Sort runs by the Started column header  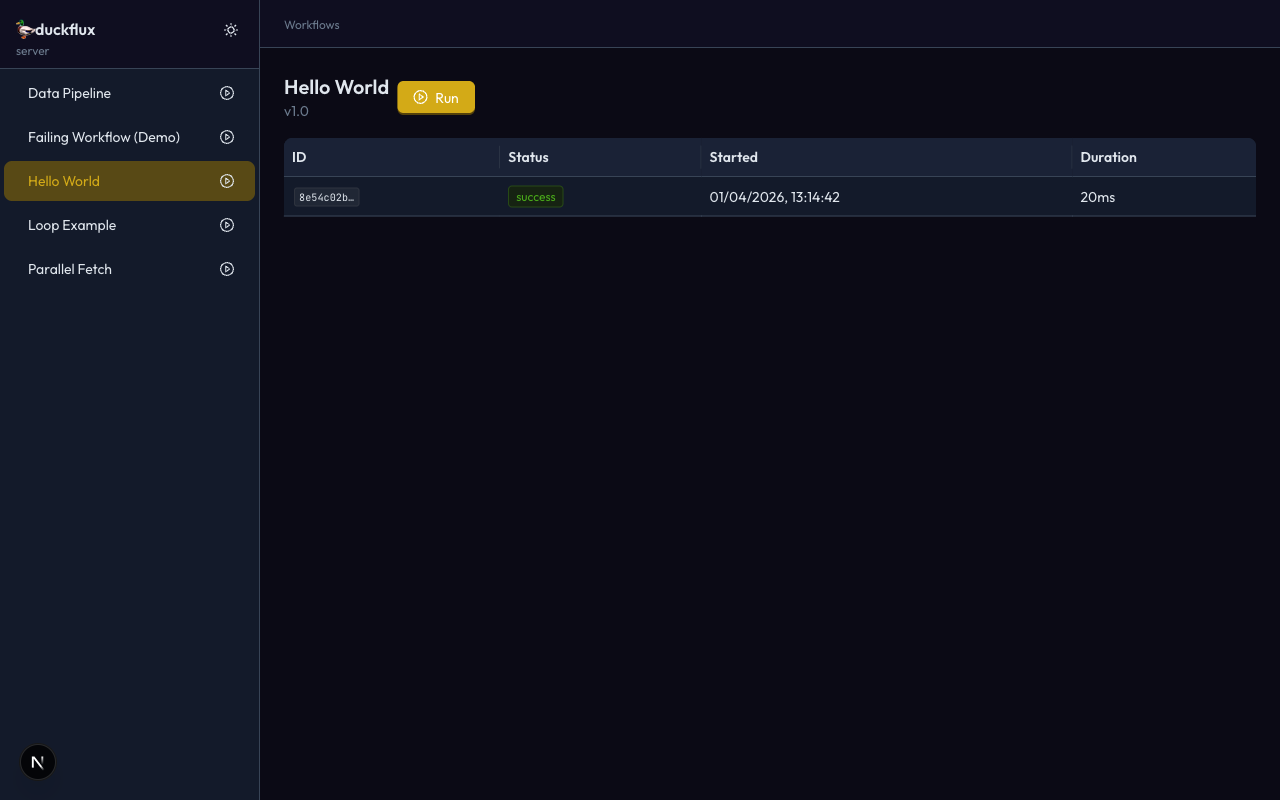click(x=733, y=157)
